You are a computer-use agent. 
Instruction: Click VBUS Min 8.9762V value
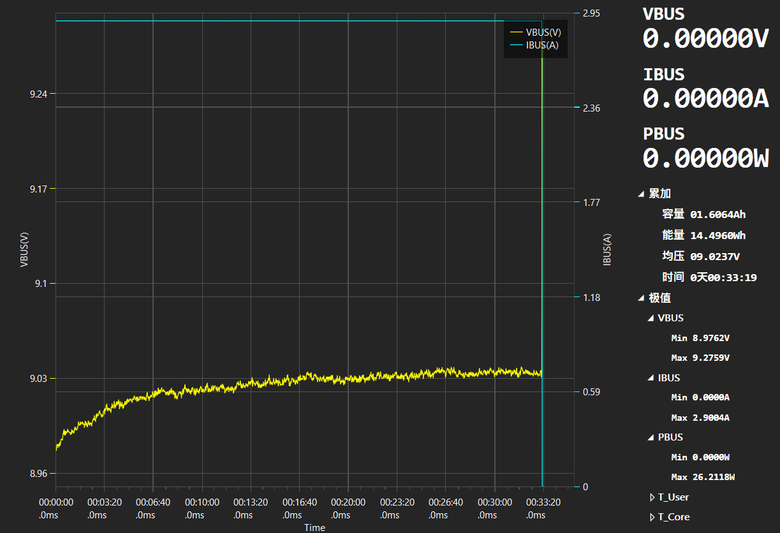[x=711, y=338]
